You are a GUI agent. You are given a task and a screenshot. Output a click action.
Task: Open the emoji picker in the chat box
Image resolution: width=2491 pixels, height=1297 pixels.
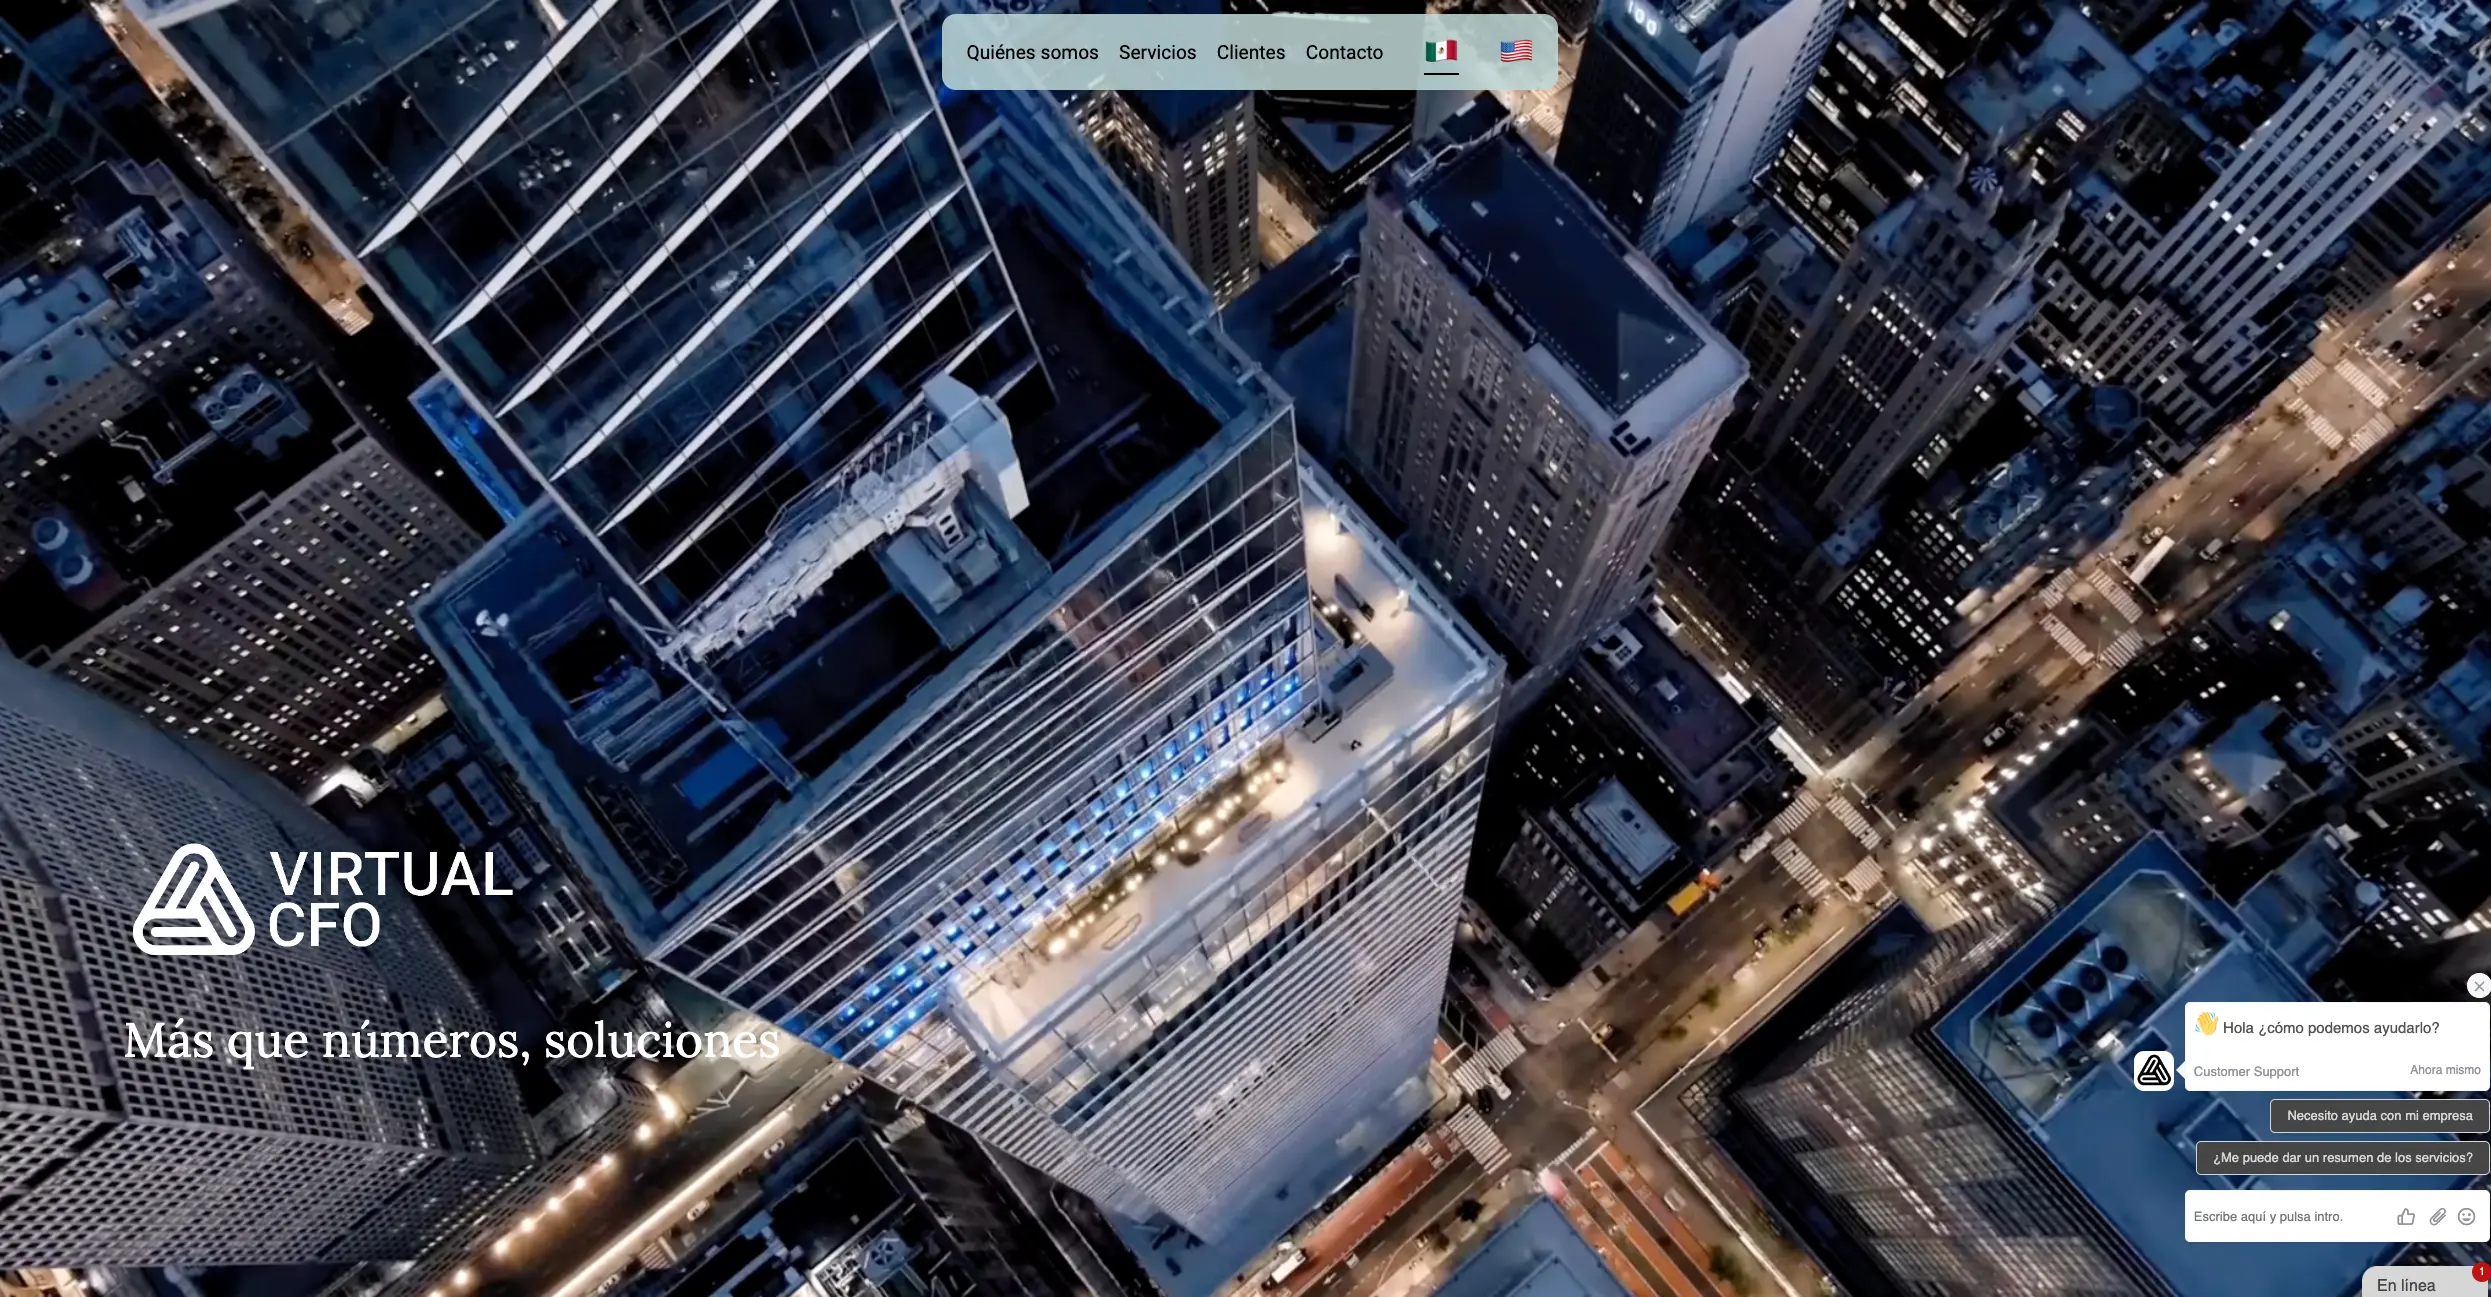(x=2468, y=1216)
